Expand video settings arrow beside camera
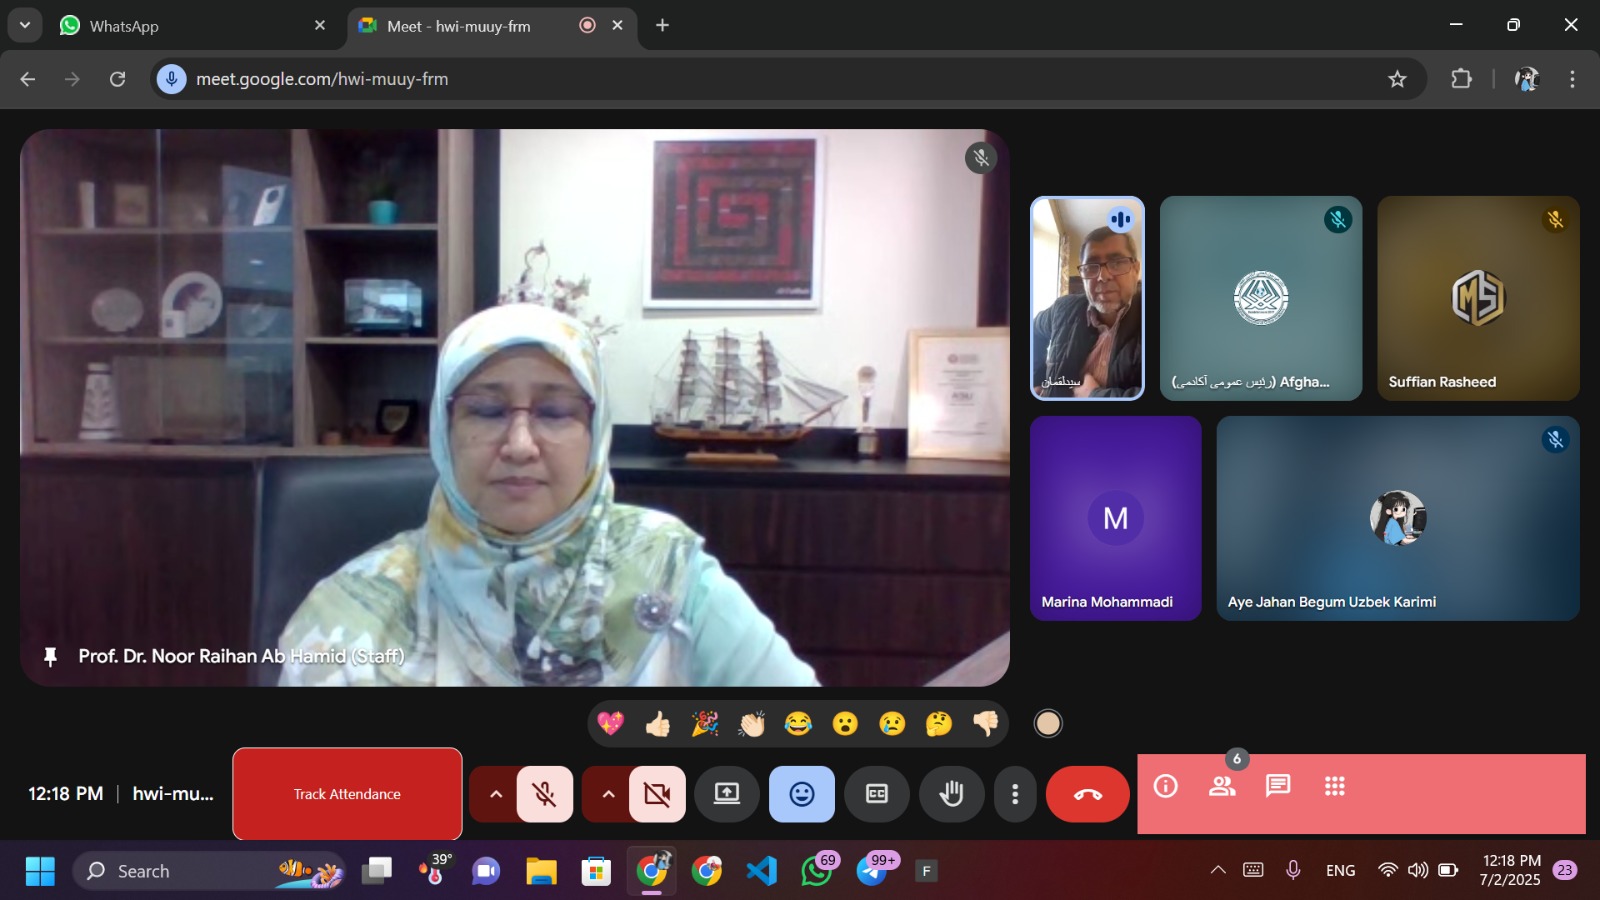The height and width of the screenshot is (900, 1600). [608, 794]
